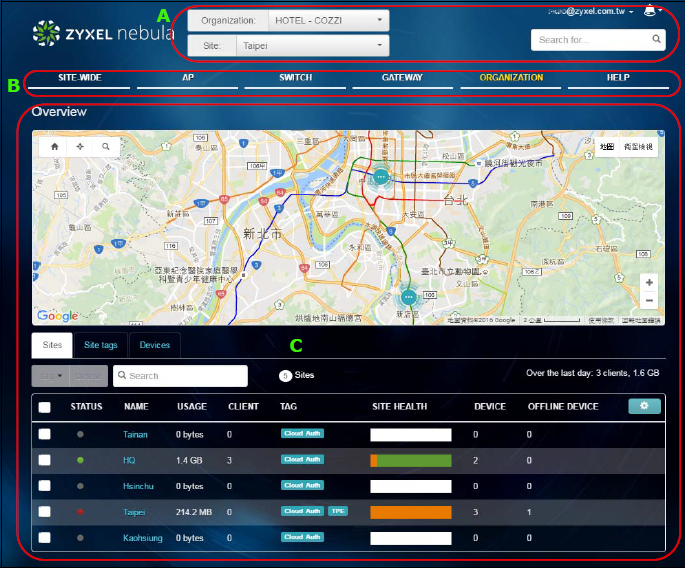Toggle the select-all checkbox in table header
This screenshot has height=568, width=685.
coord(45,407)
